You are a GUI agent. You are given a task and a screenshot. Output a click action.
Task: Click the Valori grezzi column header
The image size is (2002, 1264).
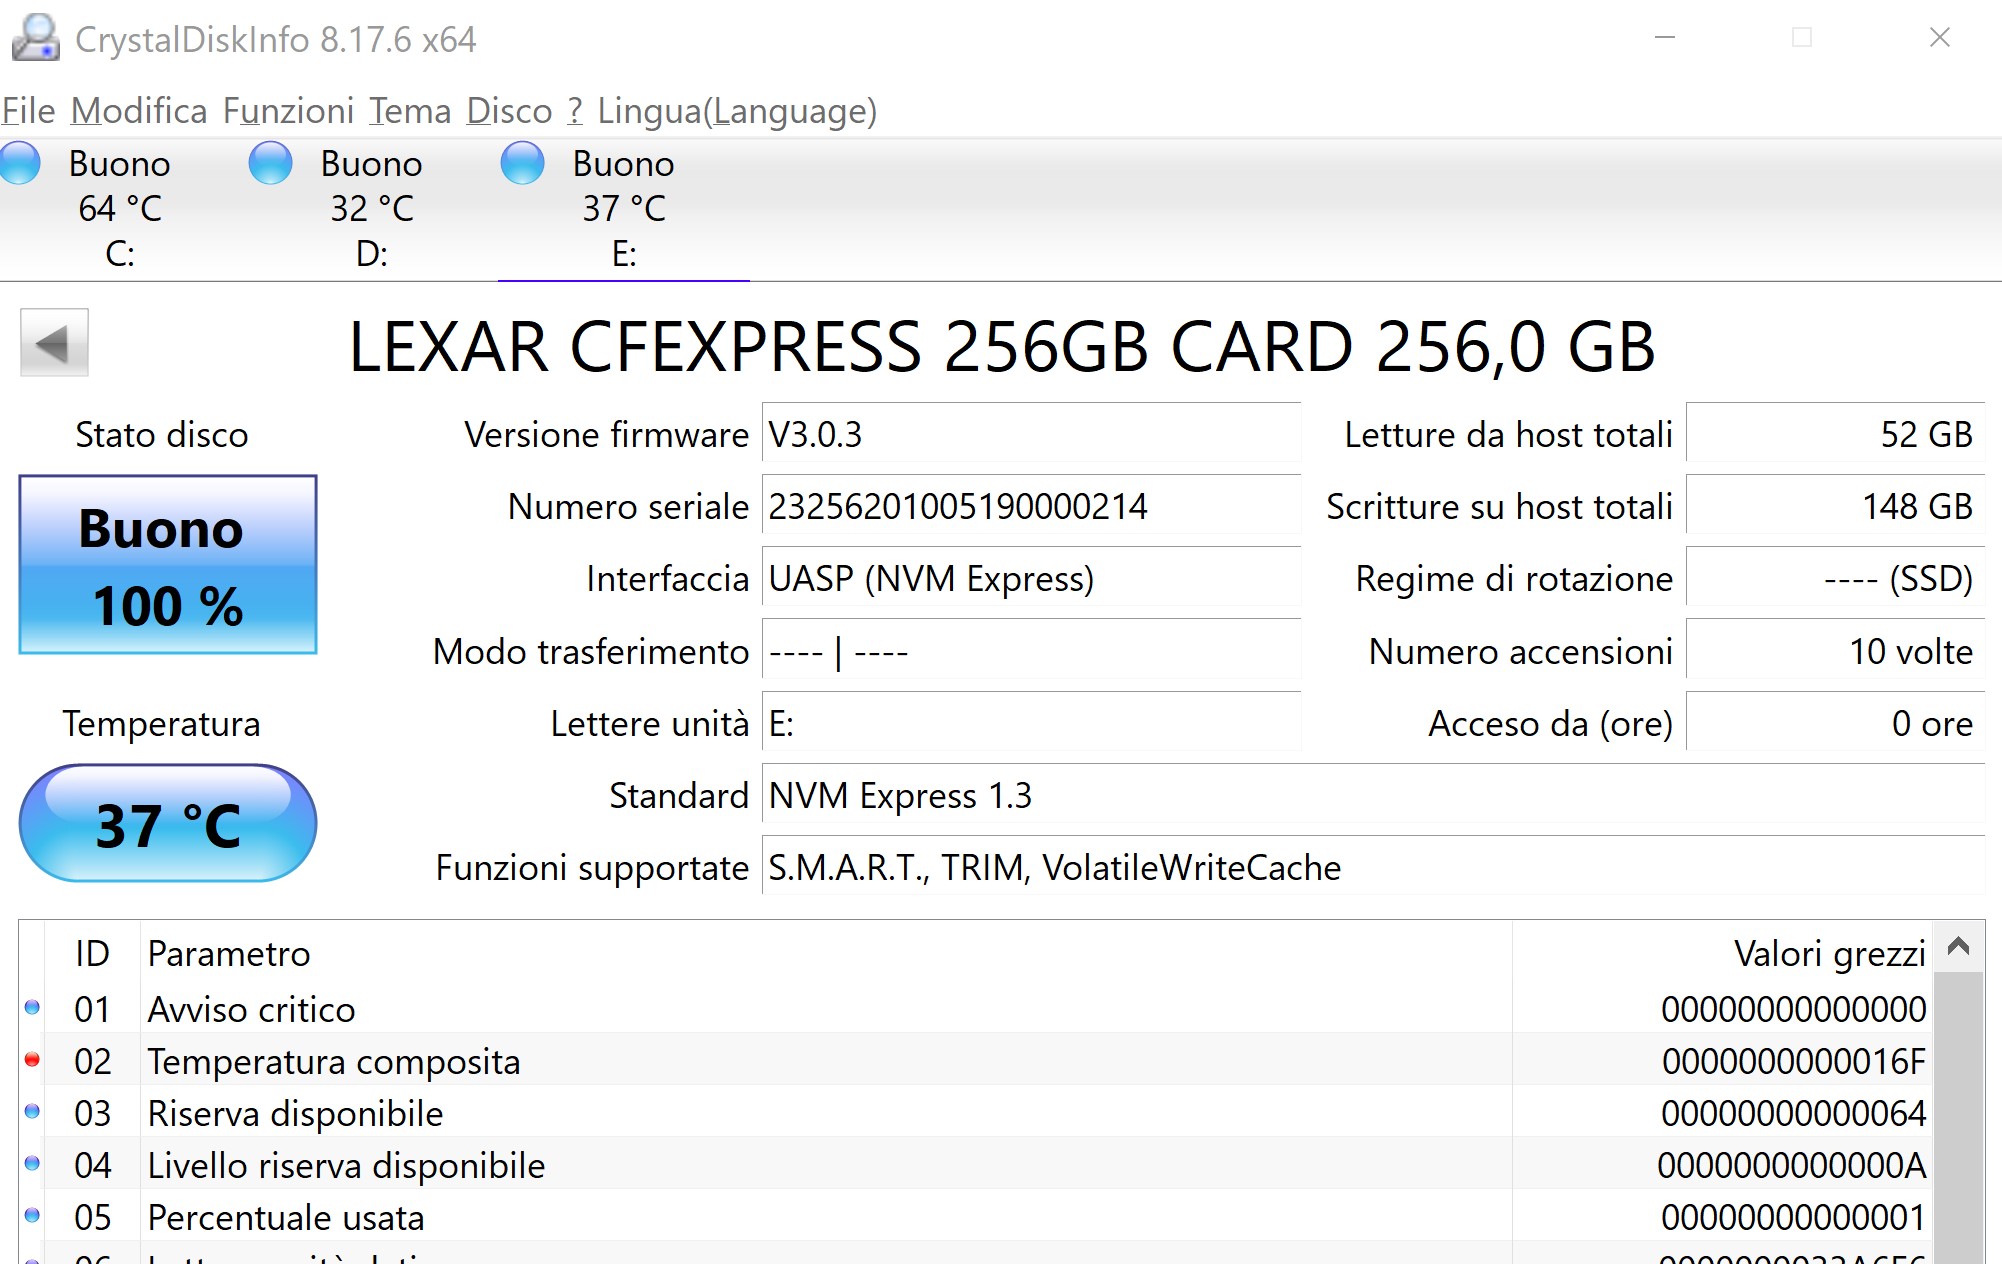point(1722,953)
